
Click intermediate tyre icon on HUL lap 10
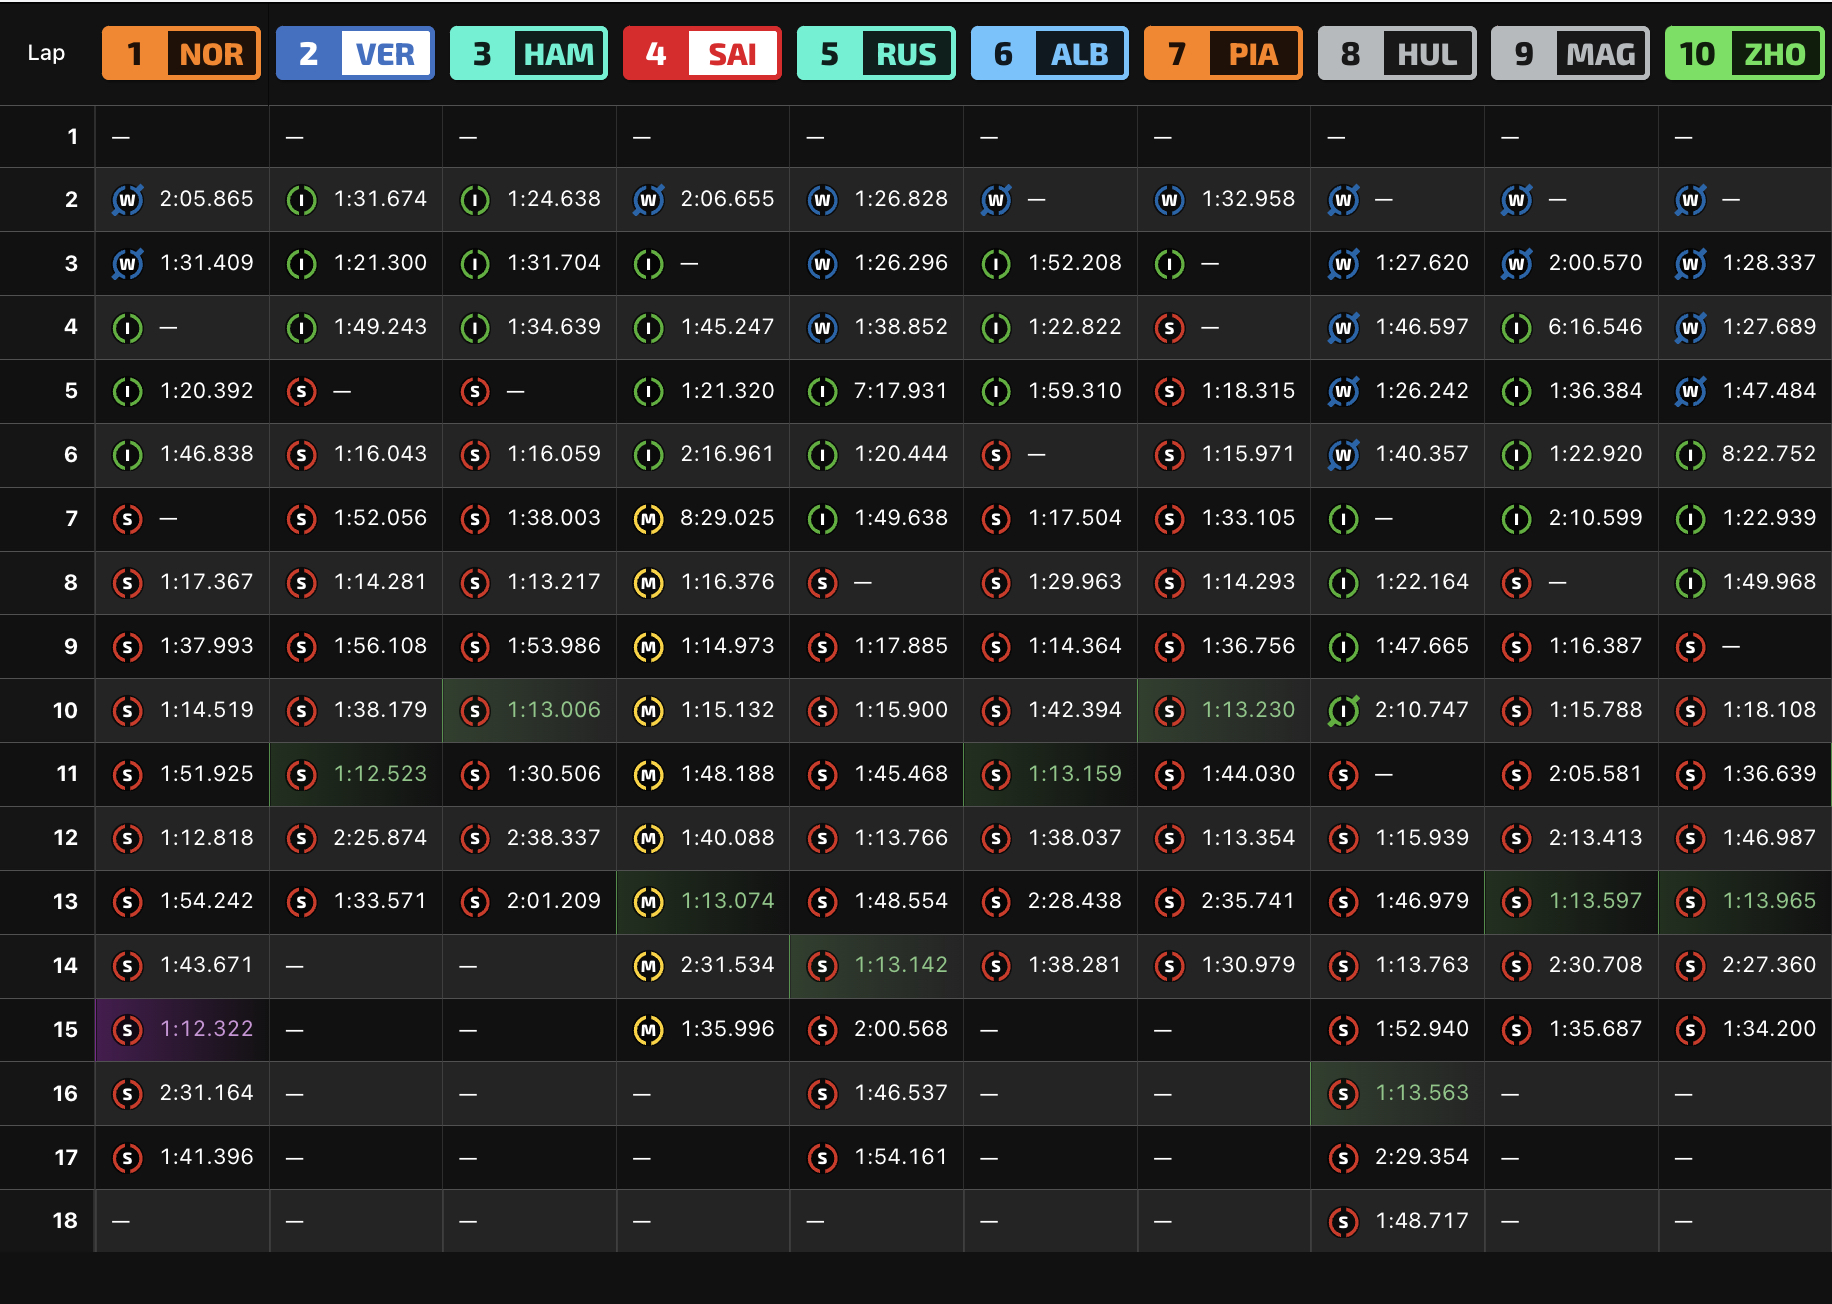tap(1343, 710)
